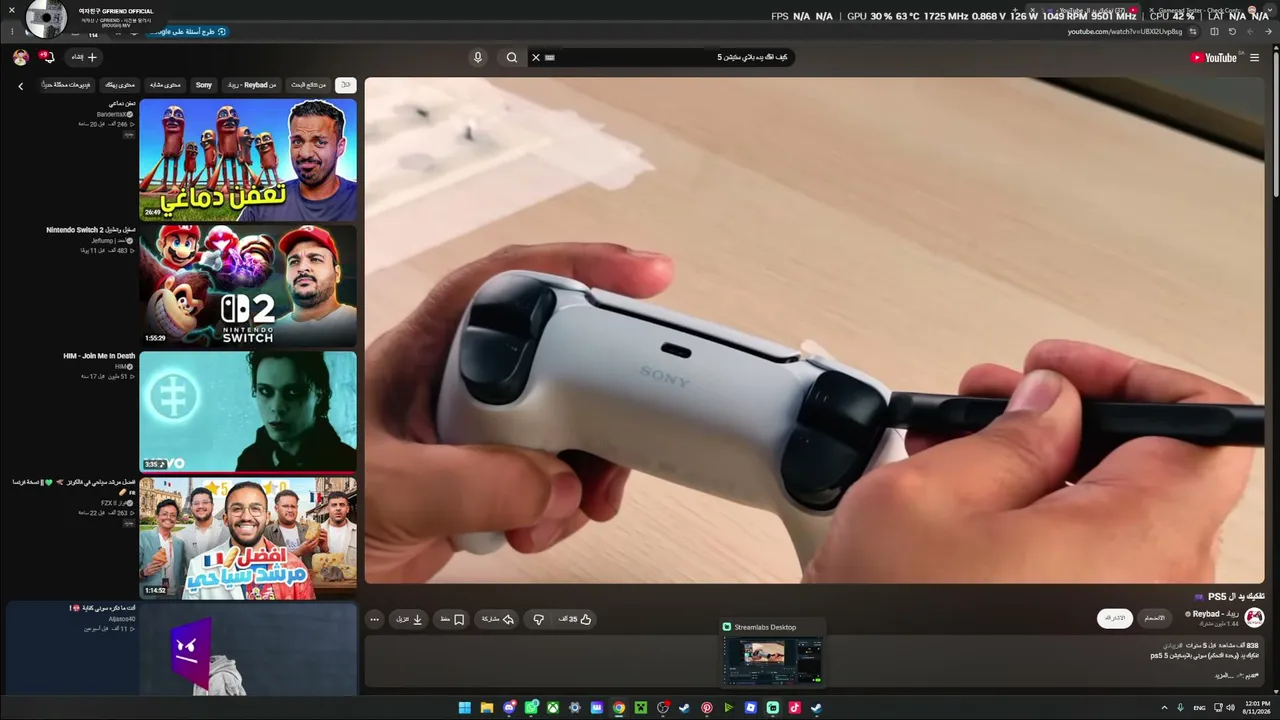Open the on-screen keyboard icon in search
This screenshot has height=720, width=1280.
549,57
